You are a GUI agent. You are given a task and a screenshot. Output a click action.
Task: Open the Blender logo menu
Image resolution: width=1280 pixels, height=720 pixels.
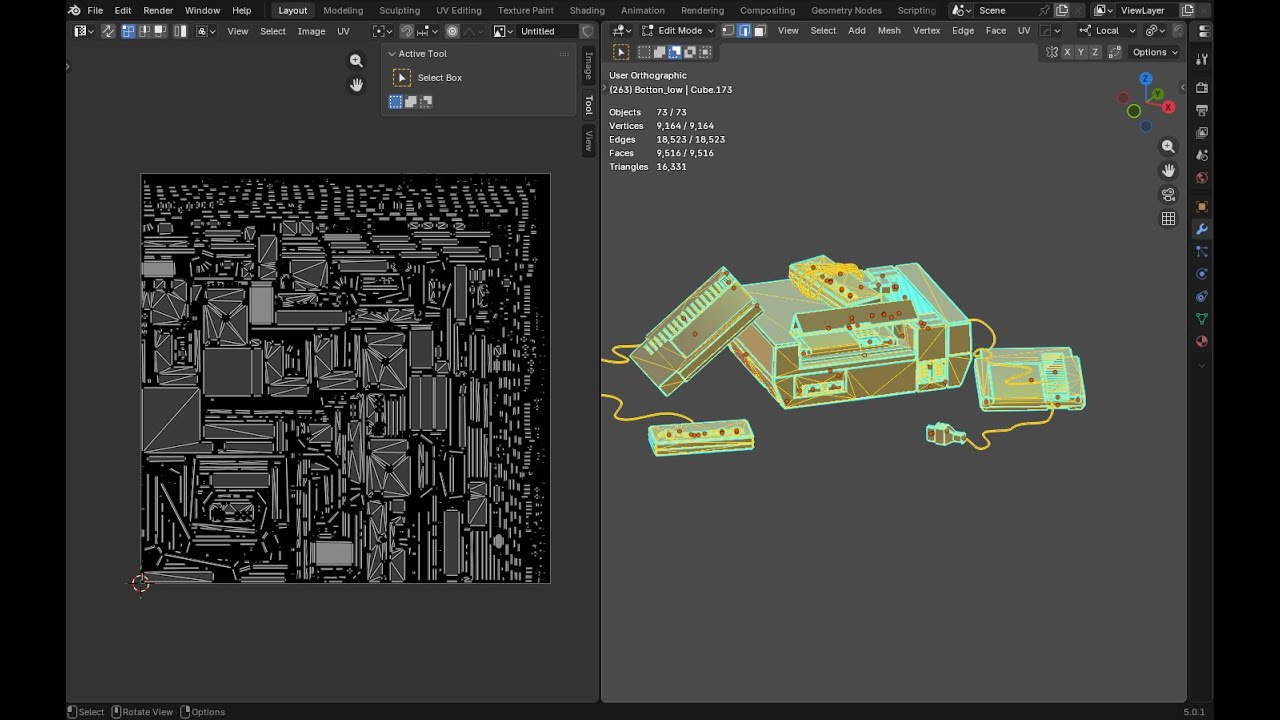pos(74,10)
